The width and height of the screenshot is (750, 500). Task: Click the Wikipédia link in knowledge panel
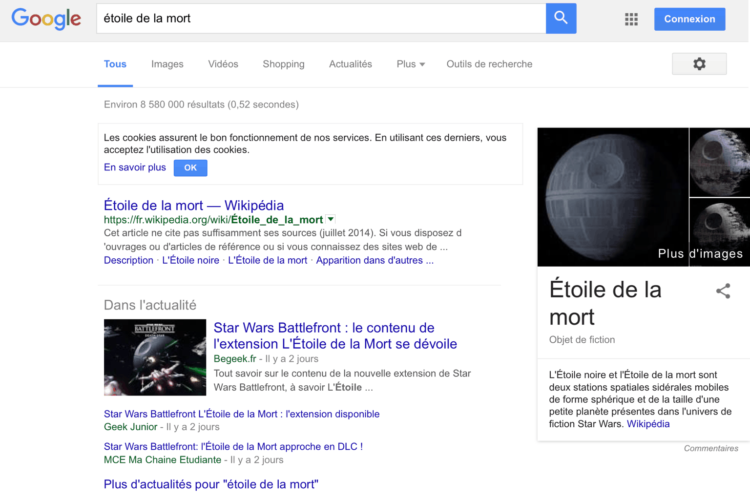(648, 424)
